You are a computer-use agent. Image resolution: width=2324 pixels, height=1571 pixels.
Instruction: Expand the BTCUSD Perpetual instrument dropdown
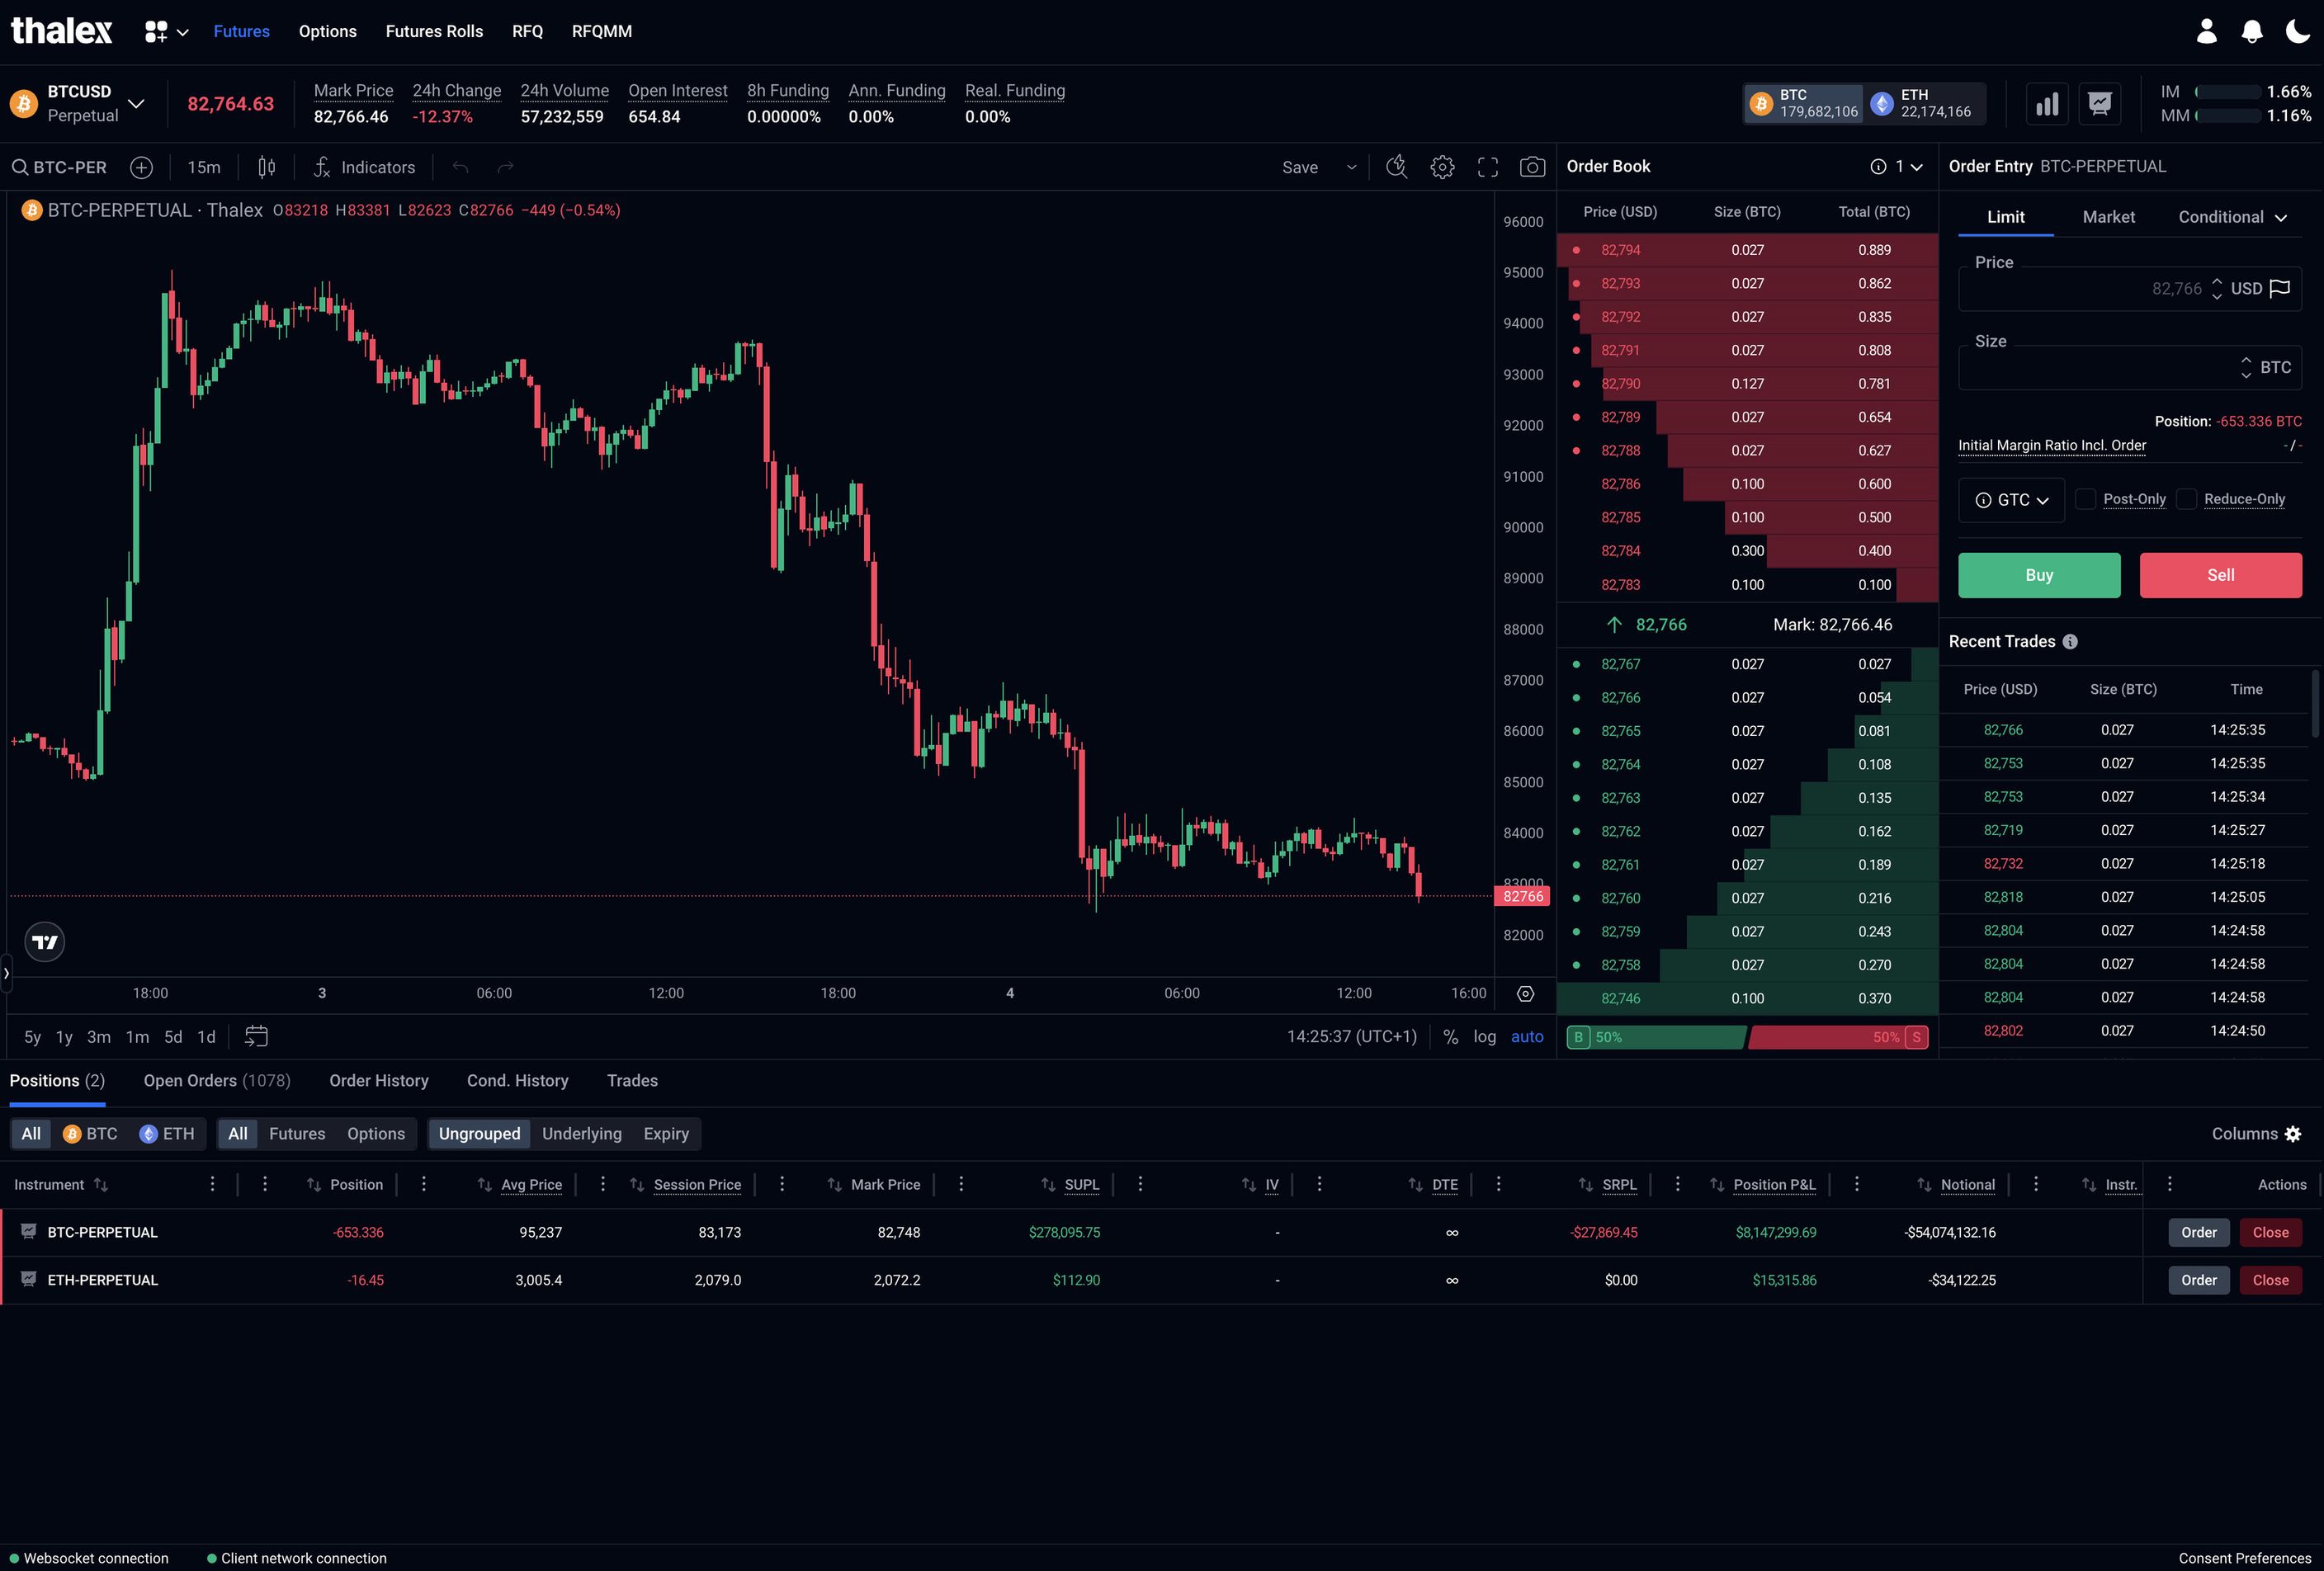coord(136,104)
